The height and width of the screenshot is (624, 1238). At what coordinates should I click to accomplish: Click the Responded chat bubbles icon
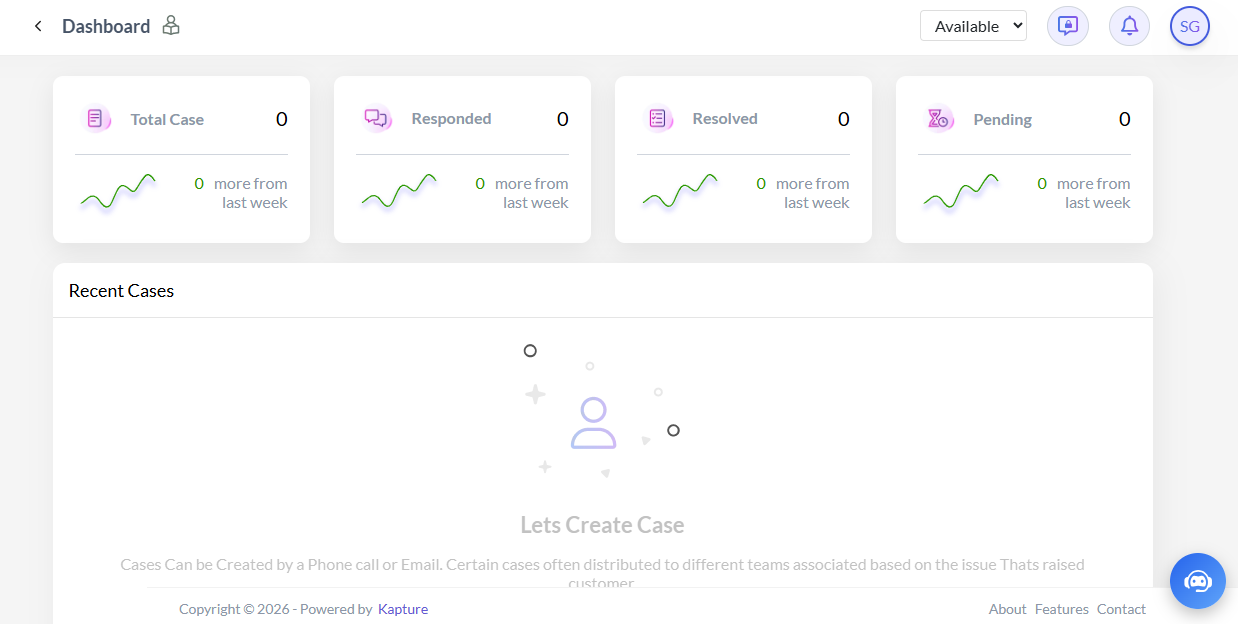[x=376, y=119]
